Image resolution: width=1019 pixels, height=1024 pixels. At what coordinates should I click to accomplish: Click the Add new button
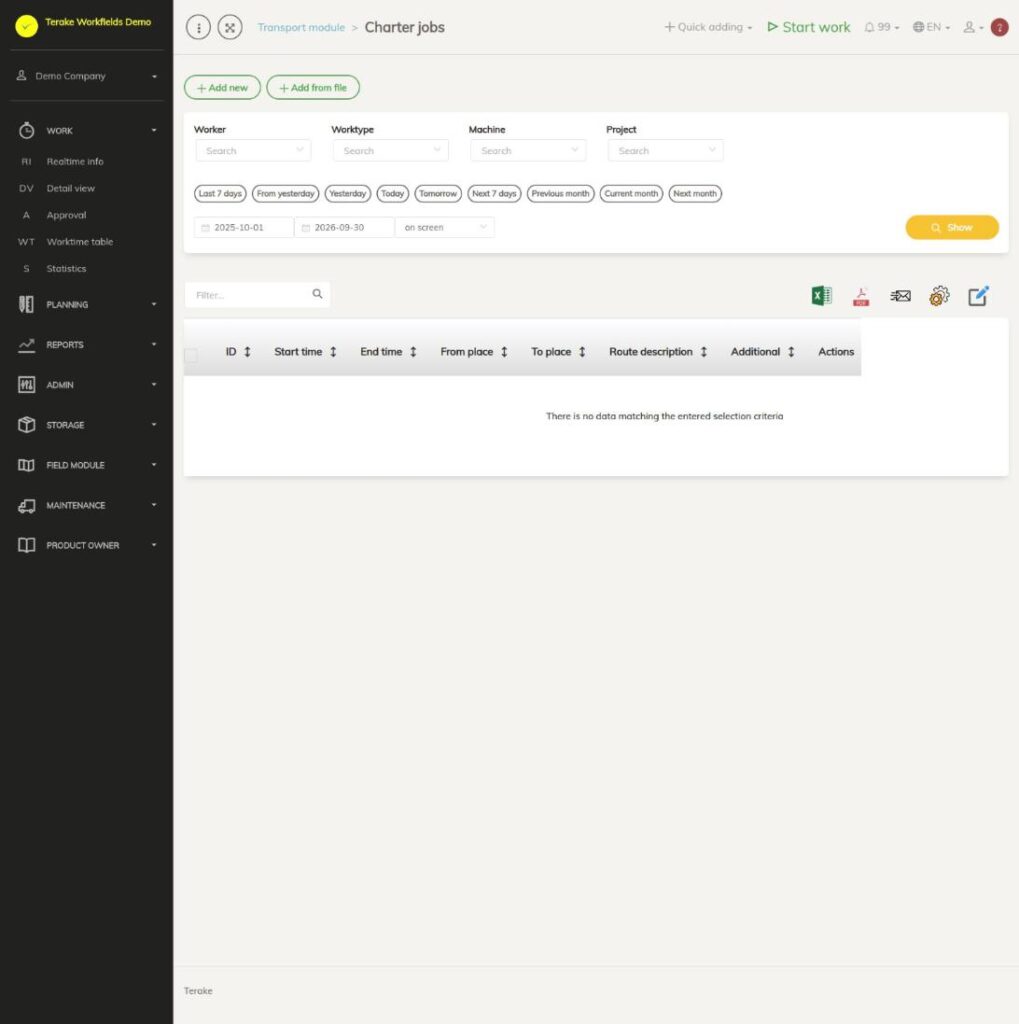click(x=222, y=88)
